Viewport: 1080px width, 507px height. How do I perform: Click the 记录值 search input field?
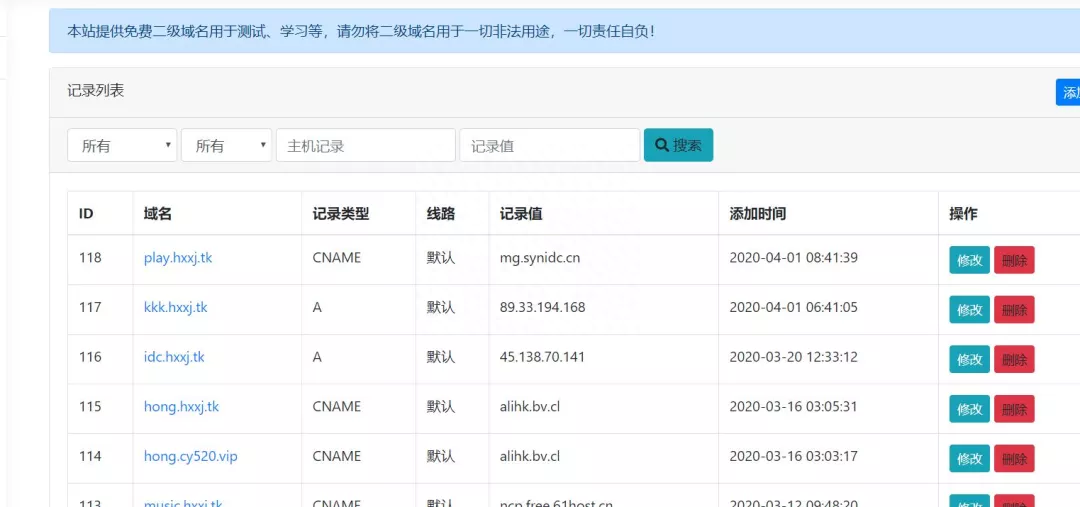click(549, 145)
